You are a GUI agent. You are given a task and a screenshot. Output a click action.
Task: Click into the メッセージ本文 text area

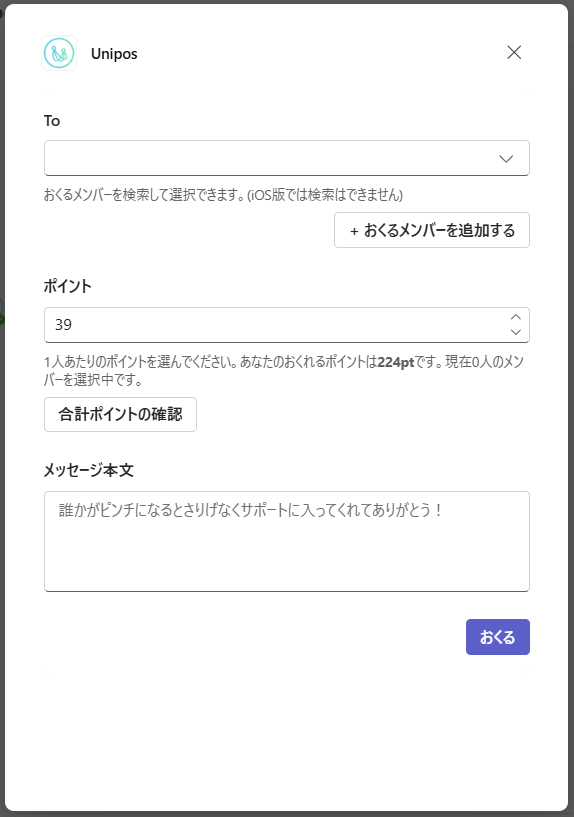(x=286, y=541)
